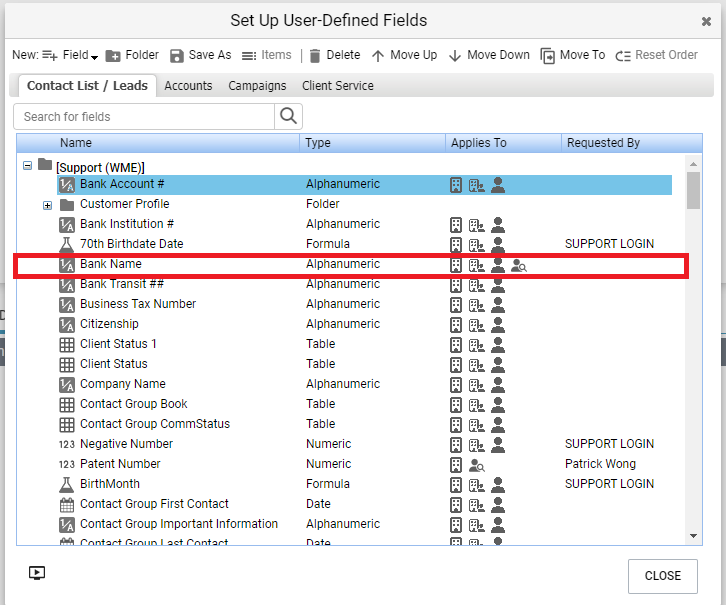Viewport: 726px width, 605px height.
Task: Click Move Up in toolbar
Action: click(x=404, y=55)
